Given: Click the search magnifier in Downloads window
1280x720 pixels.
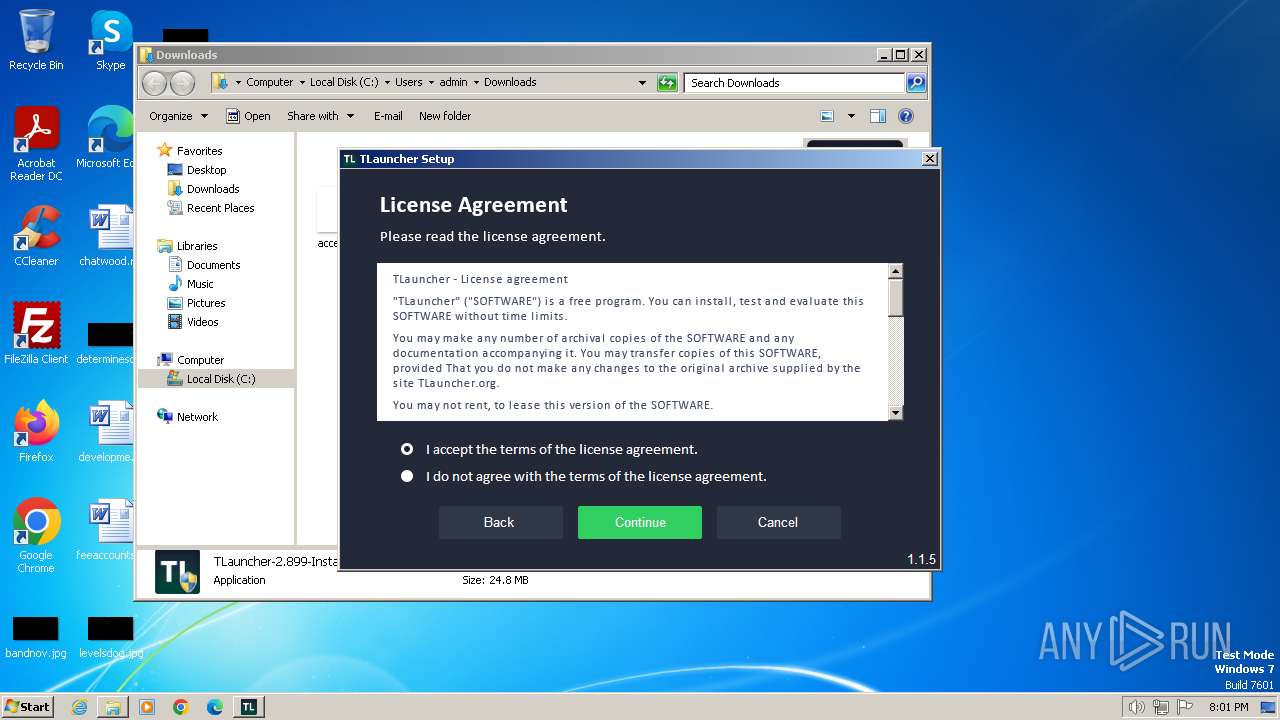Looking at the screenshot, I should click(916, 83).
